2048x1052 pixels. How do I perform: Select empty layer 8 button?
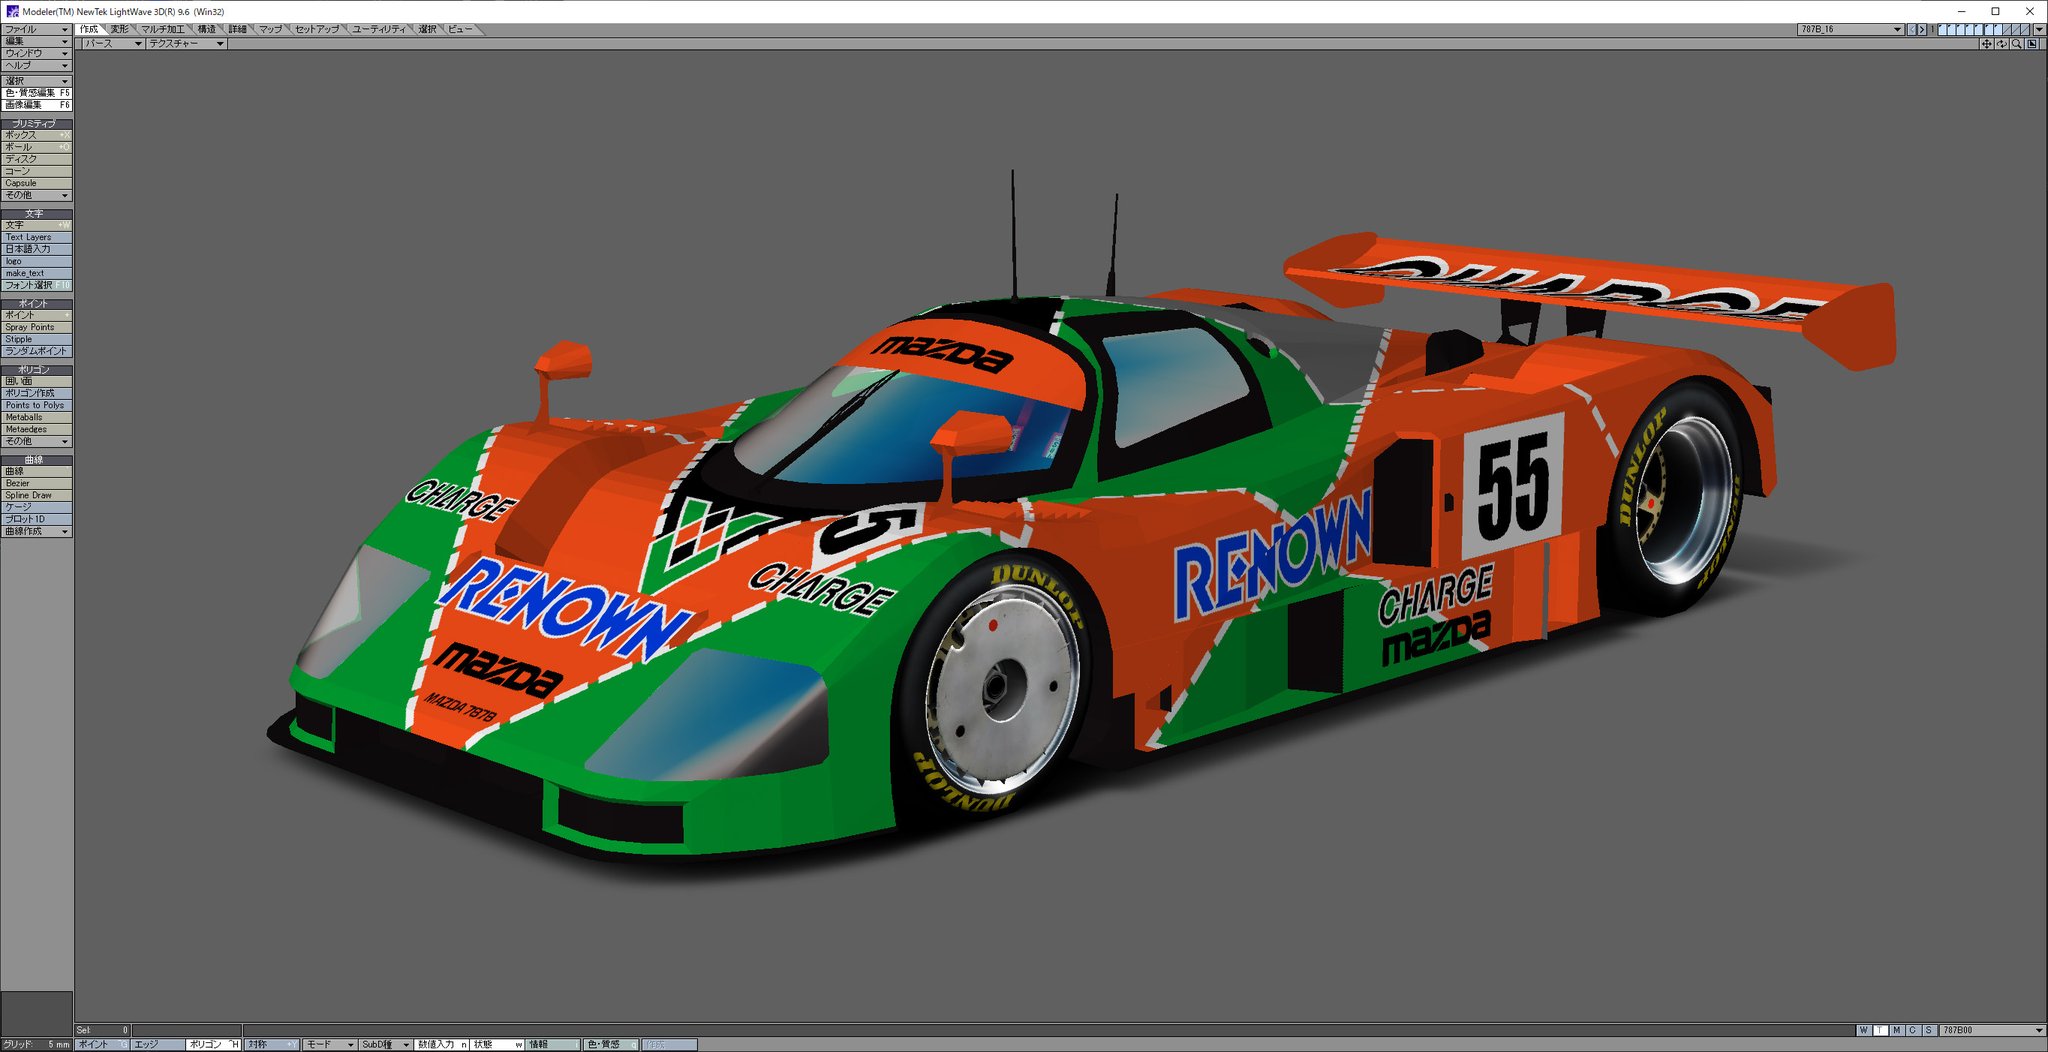pos(2007,29)
